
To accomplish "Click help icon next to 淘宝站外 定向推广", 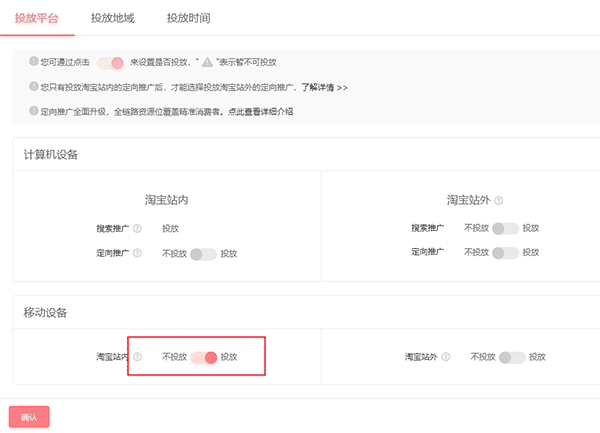I will point(447,254).
